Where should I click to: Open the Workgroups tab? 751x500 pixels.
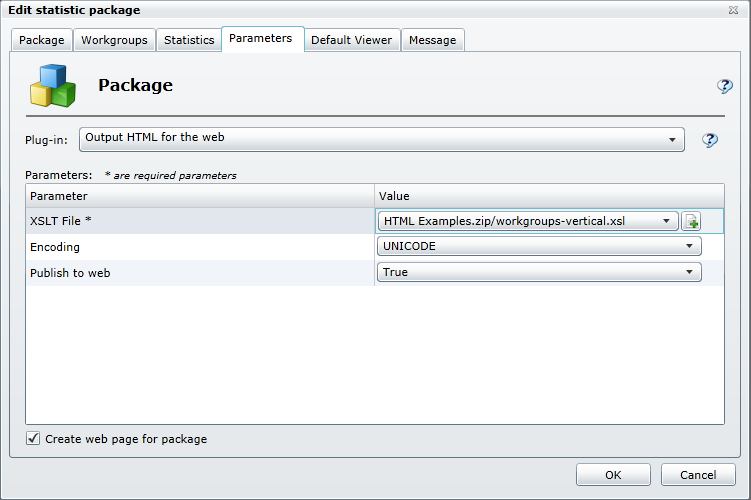click(x=114, y=40)
